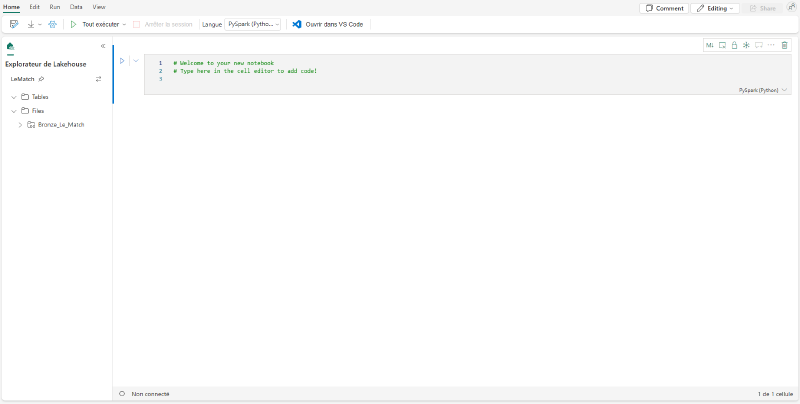Click the Explorateur de Lakehouse heading
Screen dimensions: 800x404
[x=46, y=64]
